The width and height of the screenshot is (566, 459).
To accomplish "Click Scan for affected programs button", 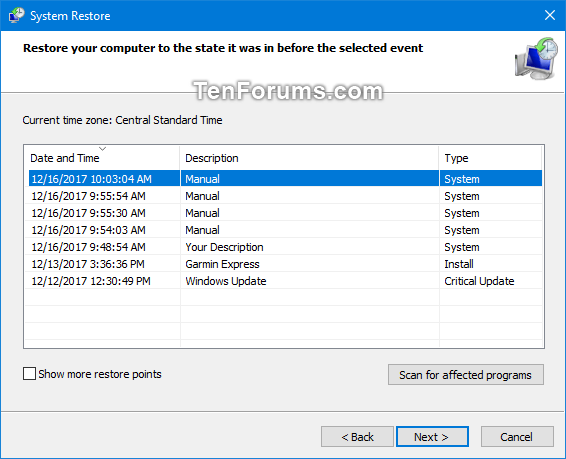I will [x=466, y=375].
